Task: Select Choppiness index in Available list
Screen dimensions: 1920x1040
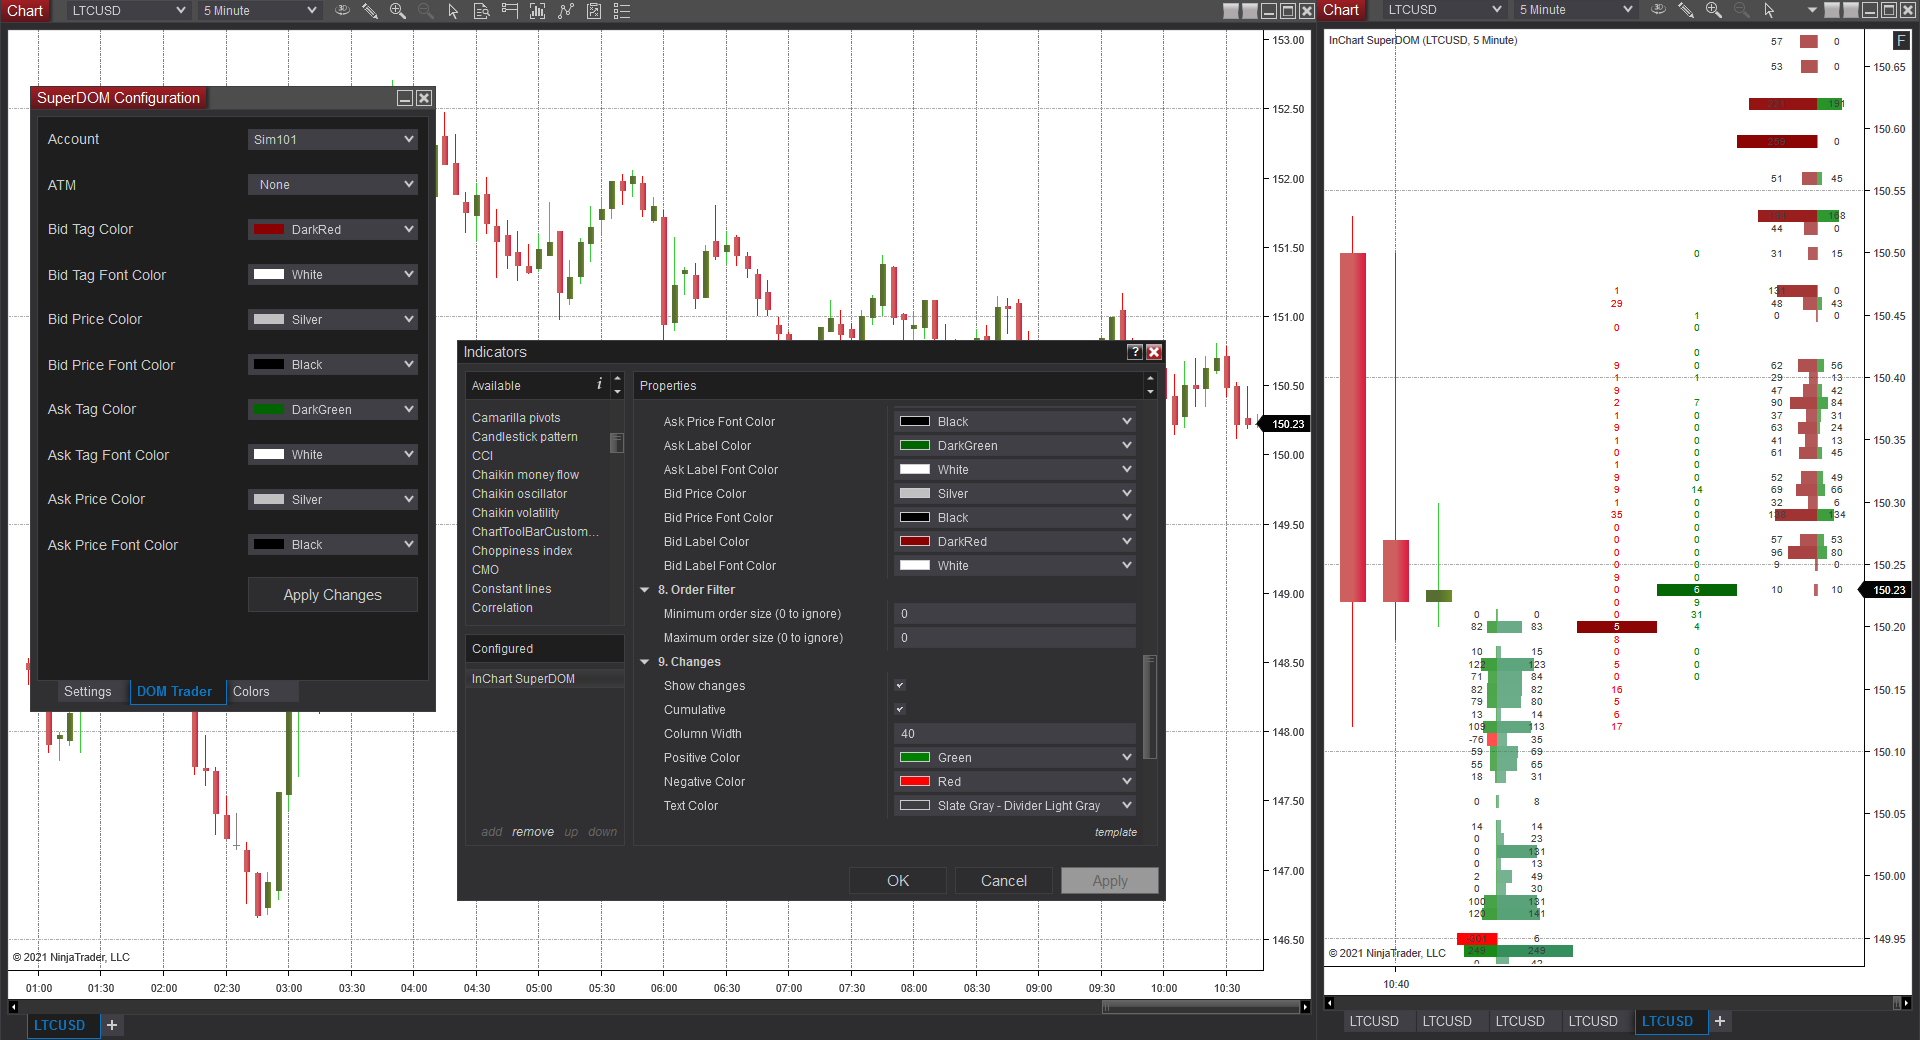Action: [x=522, y=551]
